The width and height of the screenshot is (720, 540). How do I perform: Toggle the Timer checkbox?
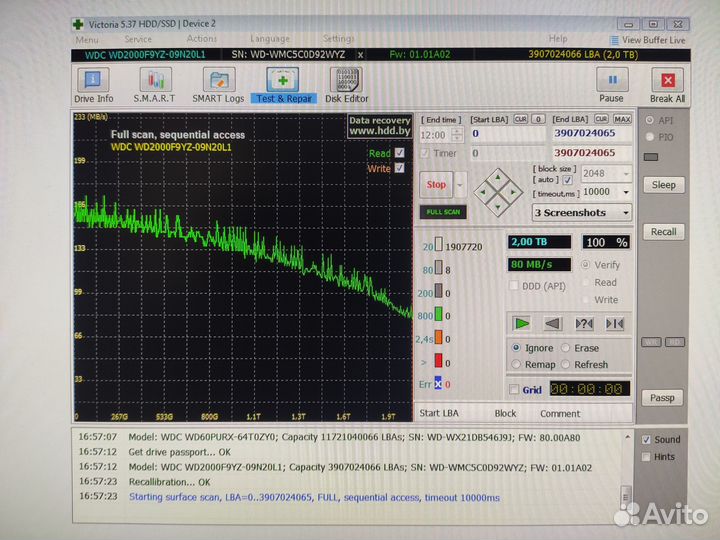tap(425, 153)
